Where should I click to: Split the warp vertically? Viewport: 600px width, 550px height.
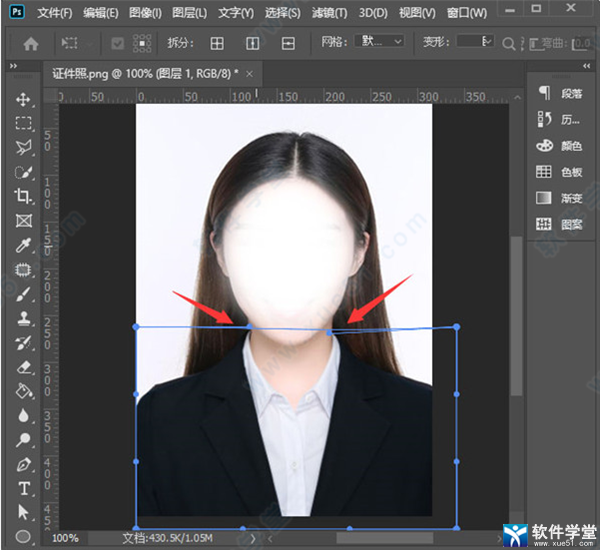coord(253,44)
